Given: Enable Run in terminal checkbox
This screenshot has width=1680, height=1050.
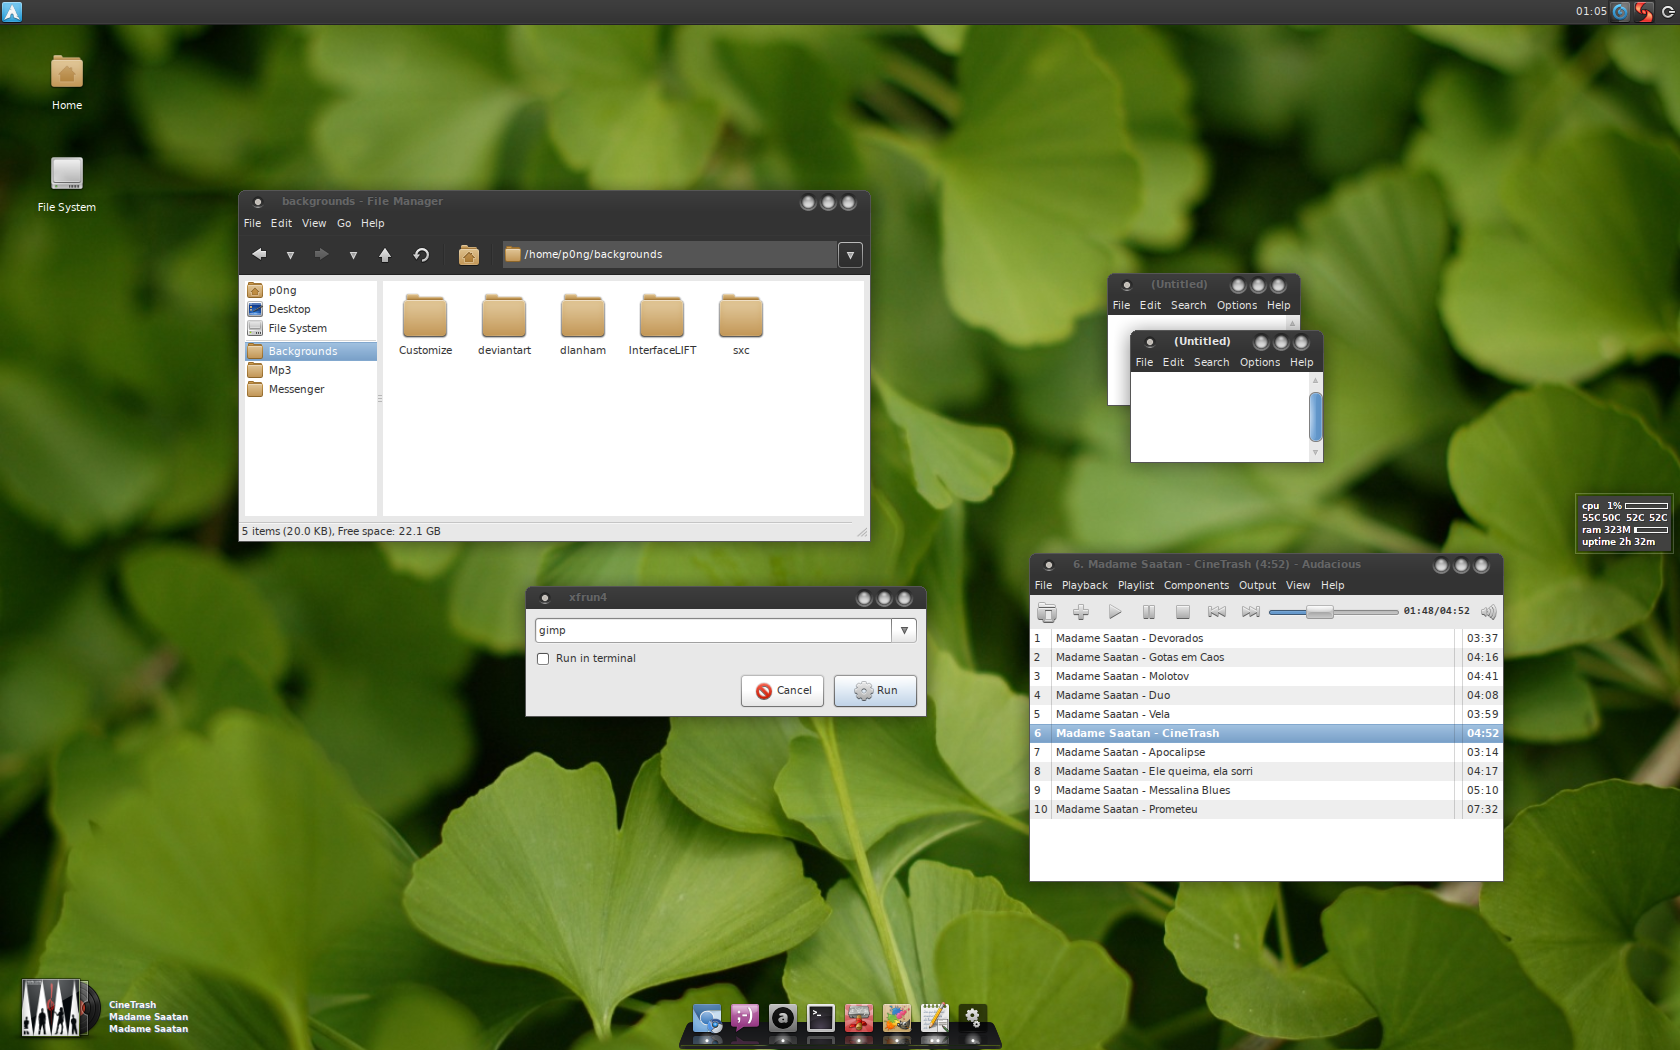Looking at the screenshot, I should point(543,659).
